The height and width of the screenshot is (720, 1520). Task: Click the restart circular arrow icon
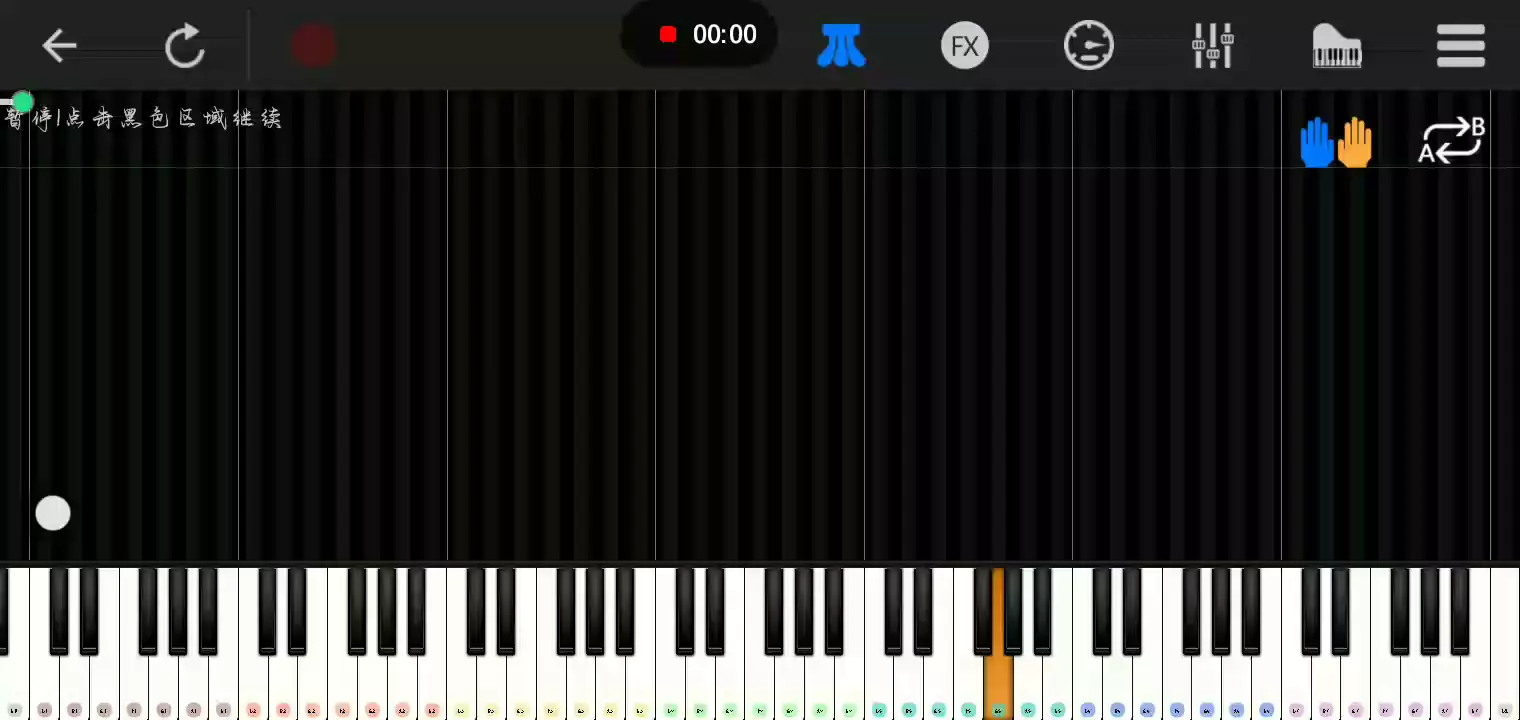tap(185, 46)
